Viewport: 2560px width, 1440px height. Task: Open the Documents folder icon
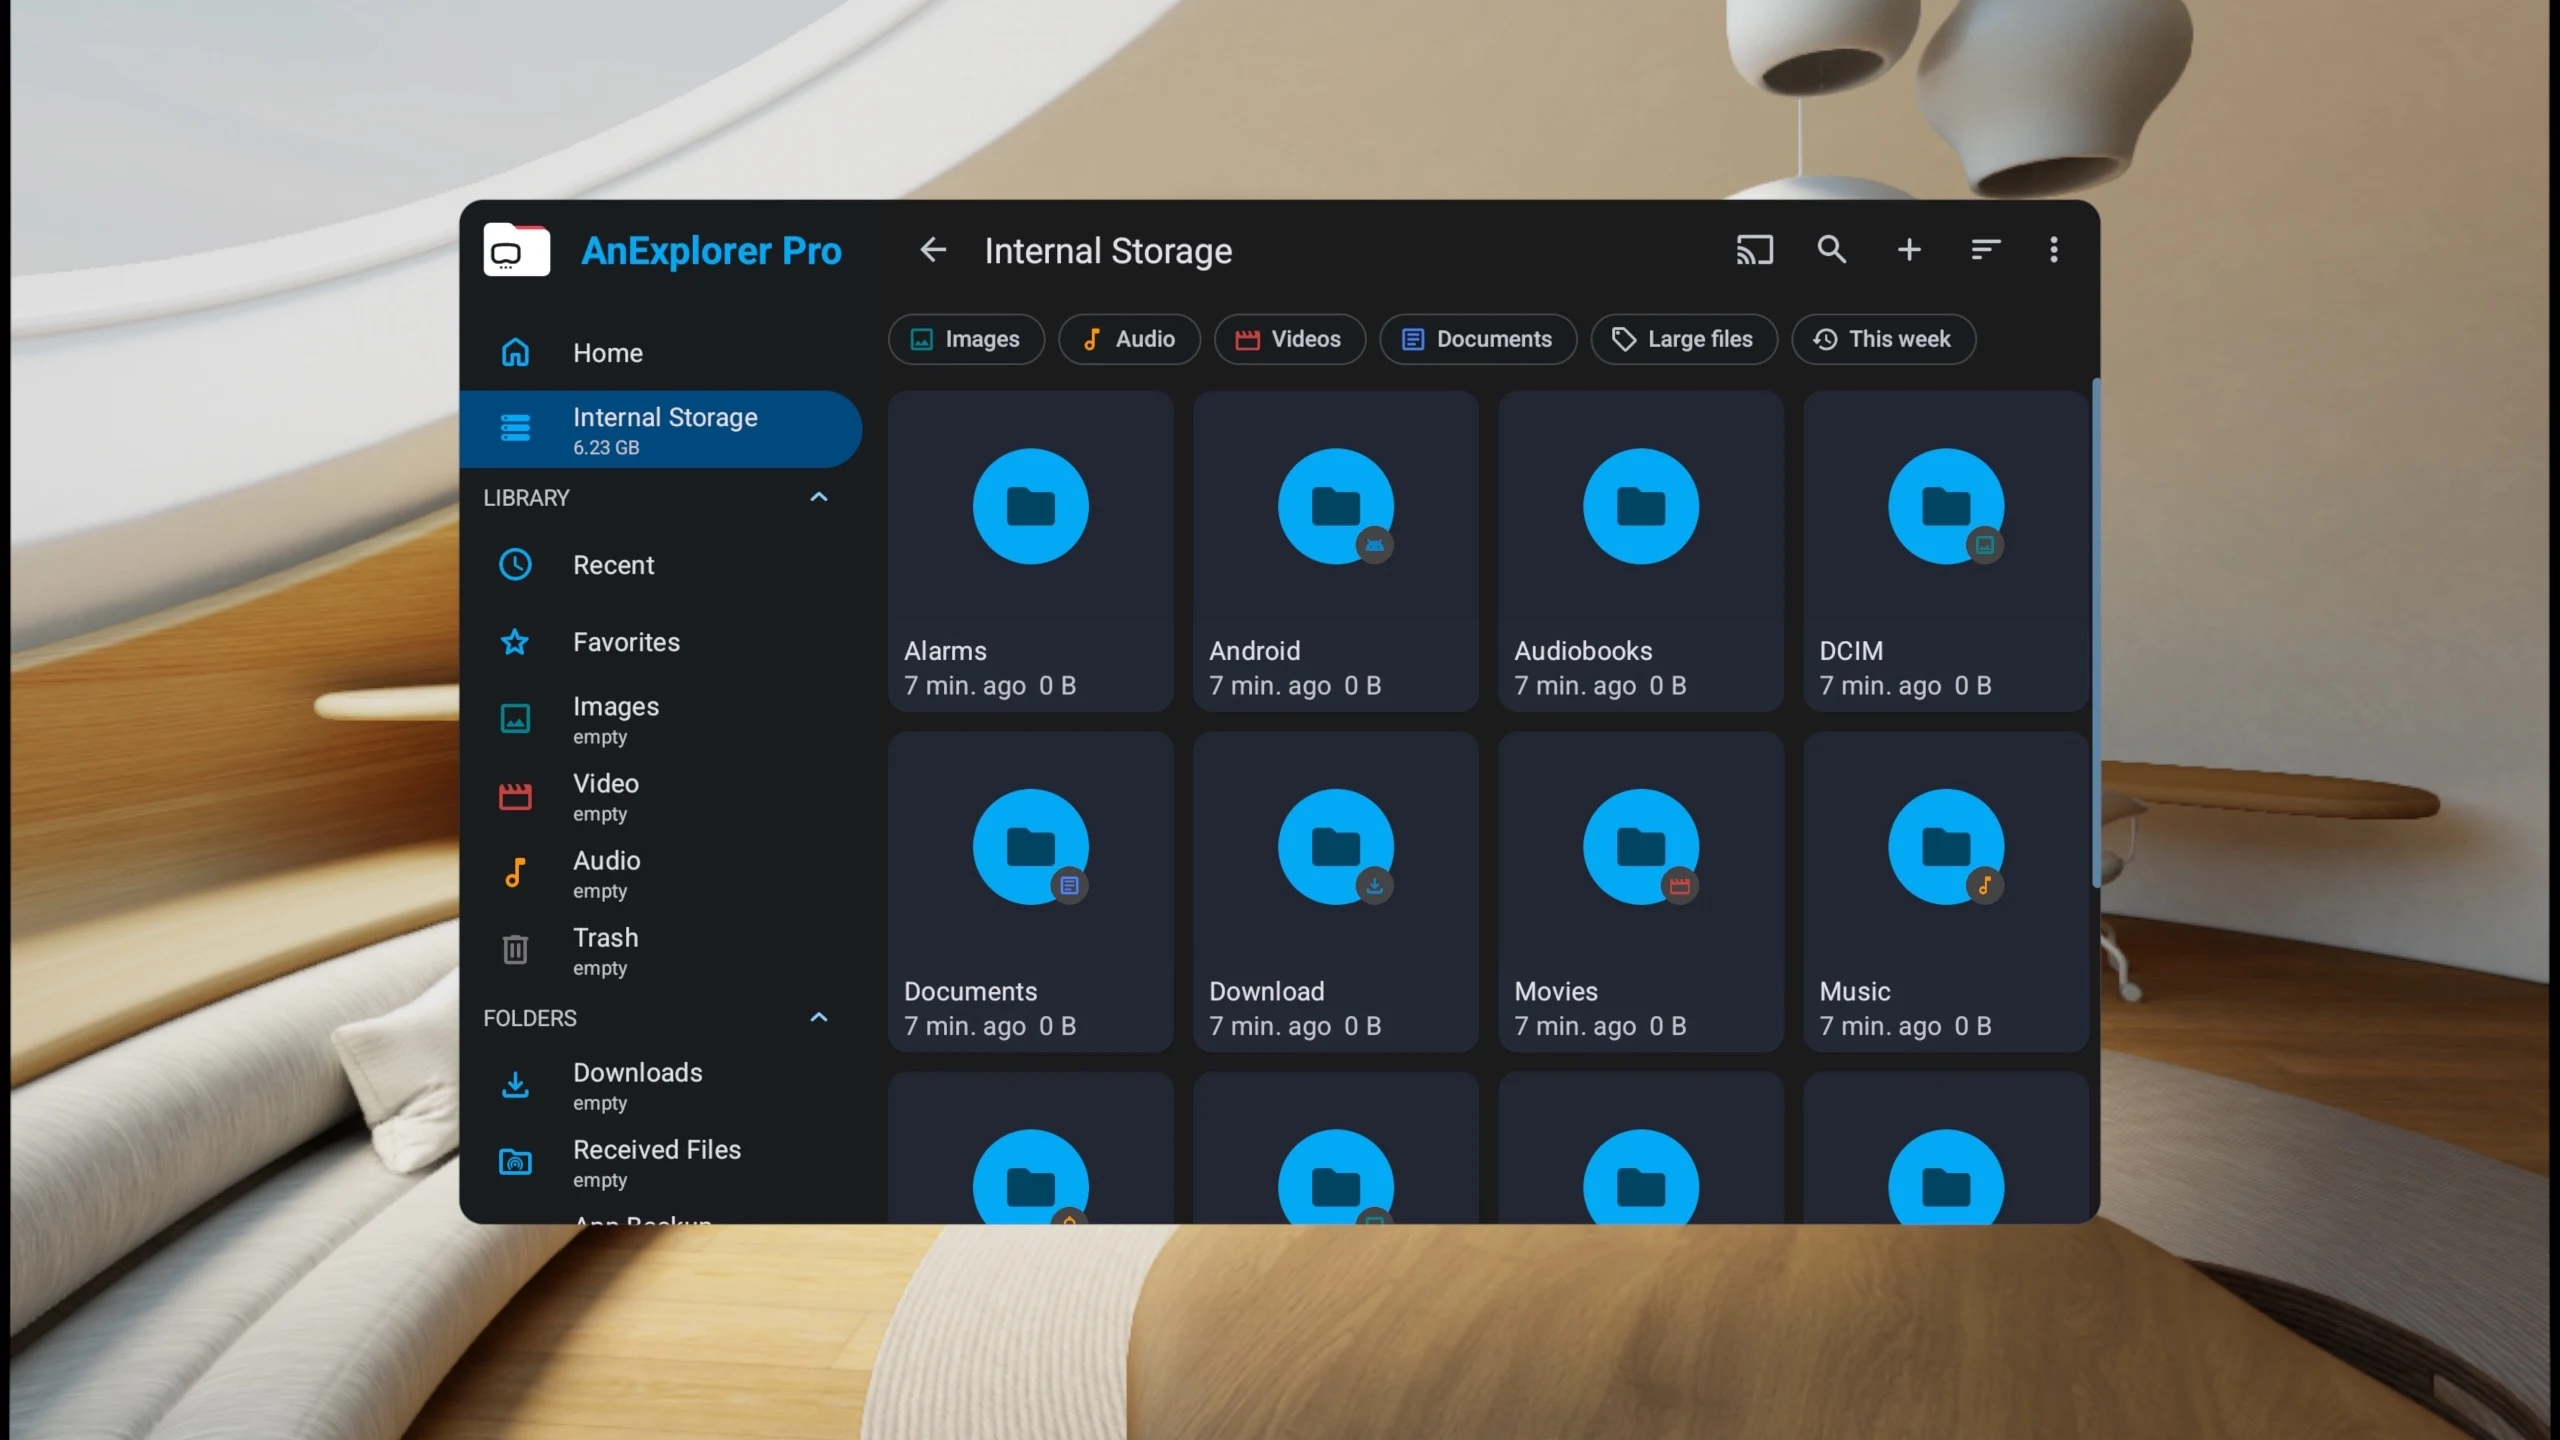coord(1030,847)
